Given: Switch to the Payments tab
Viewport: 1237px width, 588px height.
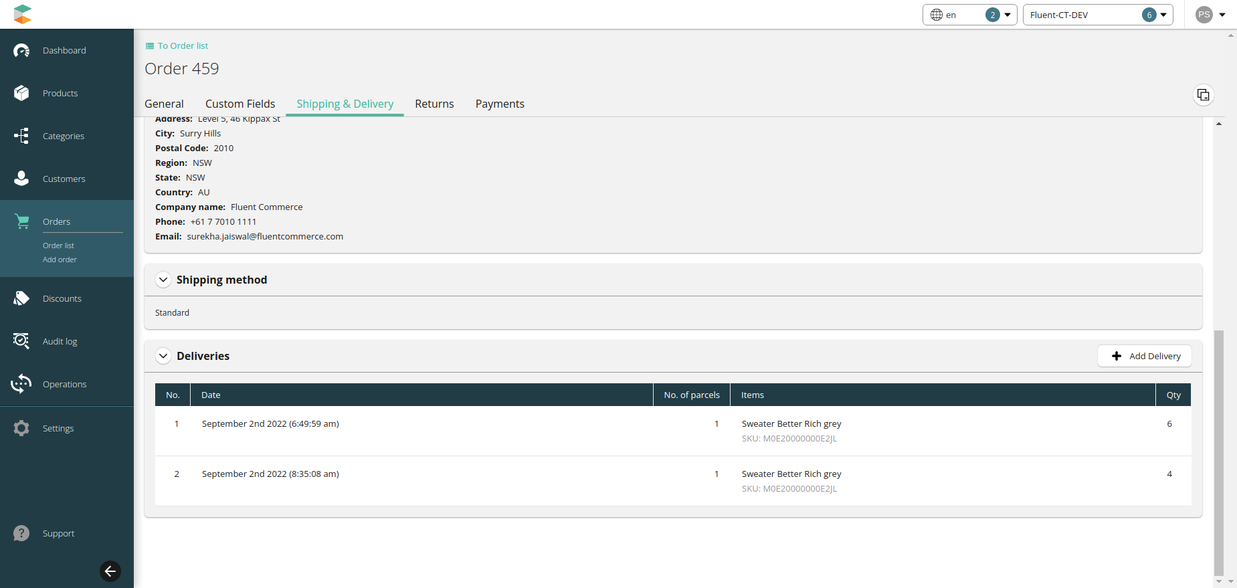Looking at the screenshot, I should tap(499, 104).
